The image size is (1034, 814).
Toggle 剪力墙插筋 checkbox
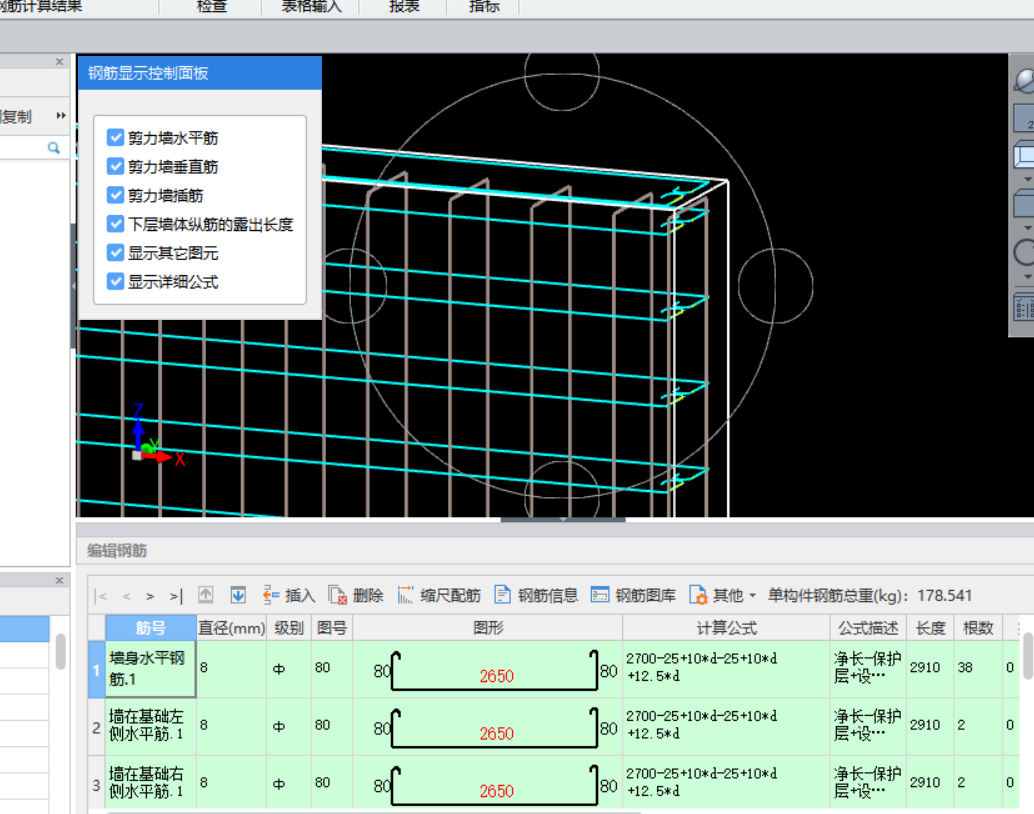(115, 195)
